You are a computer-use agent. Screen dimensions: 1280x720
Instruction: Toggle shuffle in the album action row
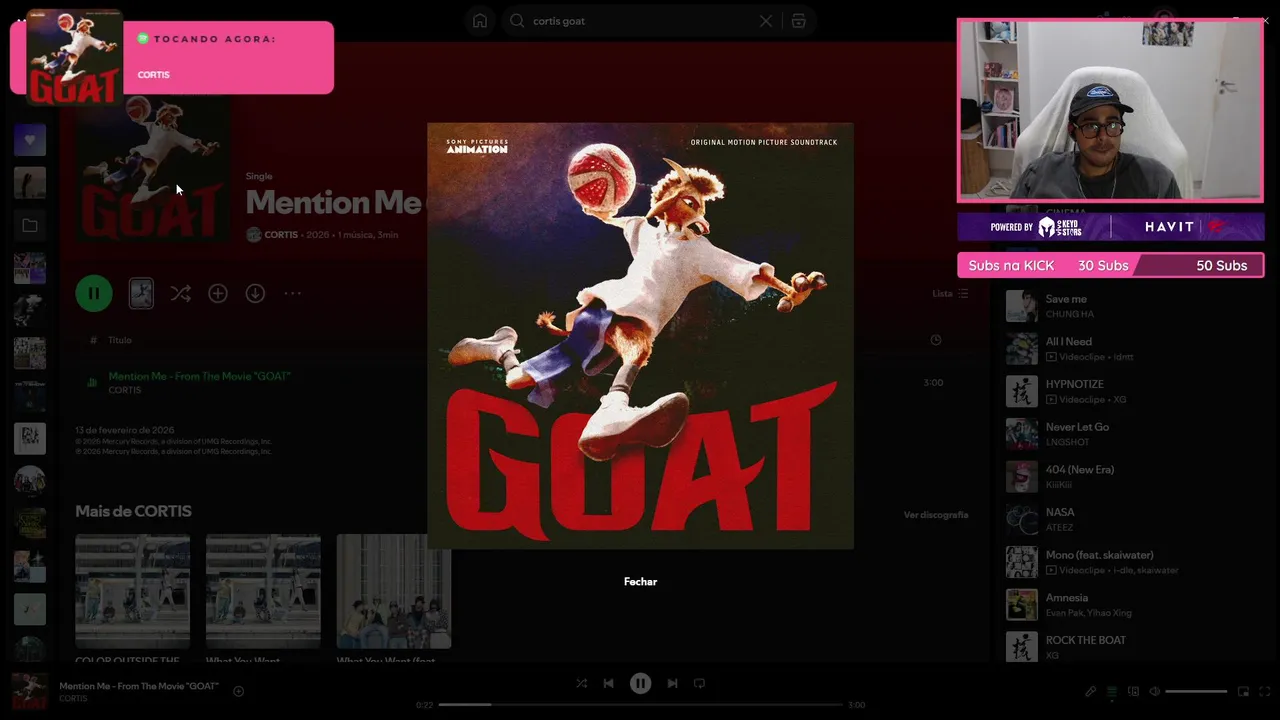180,293
